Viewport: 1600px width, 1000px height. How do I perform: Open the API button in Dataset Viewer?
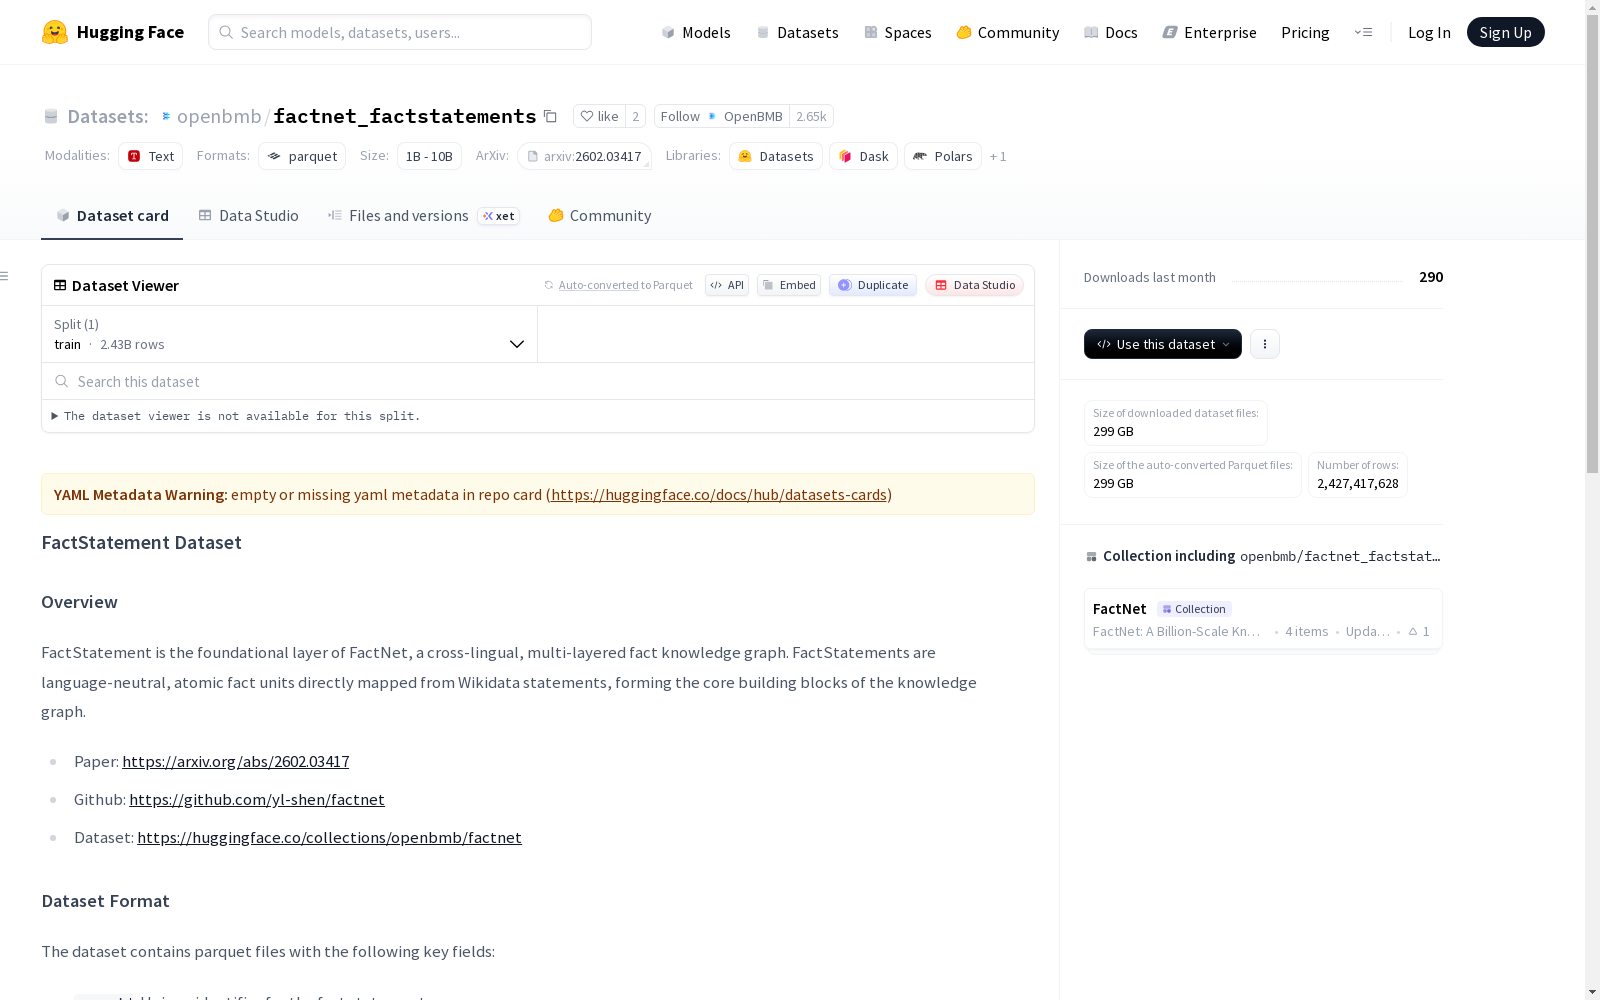point(727,285)
